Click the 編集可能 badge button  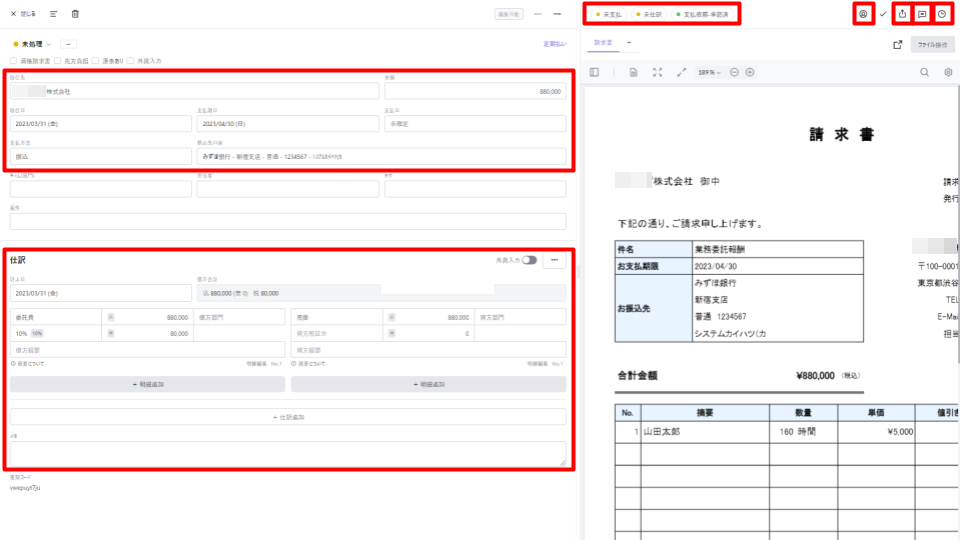pos(509,13)
